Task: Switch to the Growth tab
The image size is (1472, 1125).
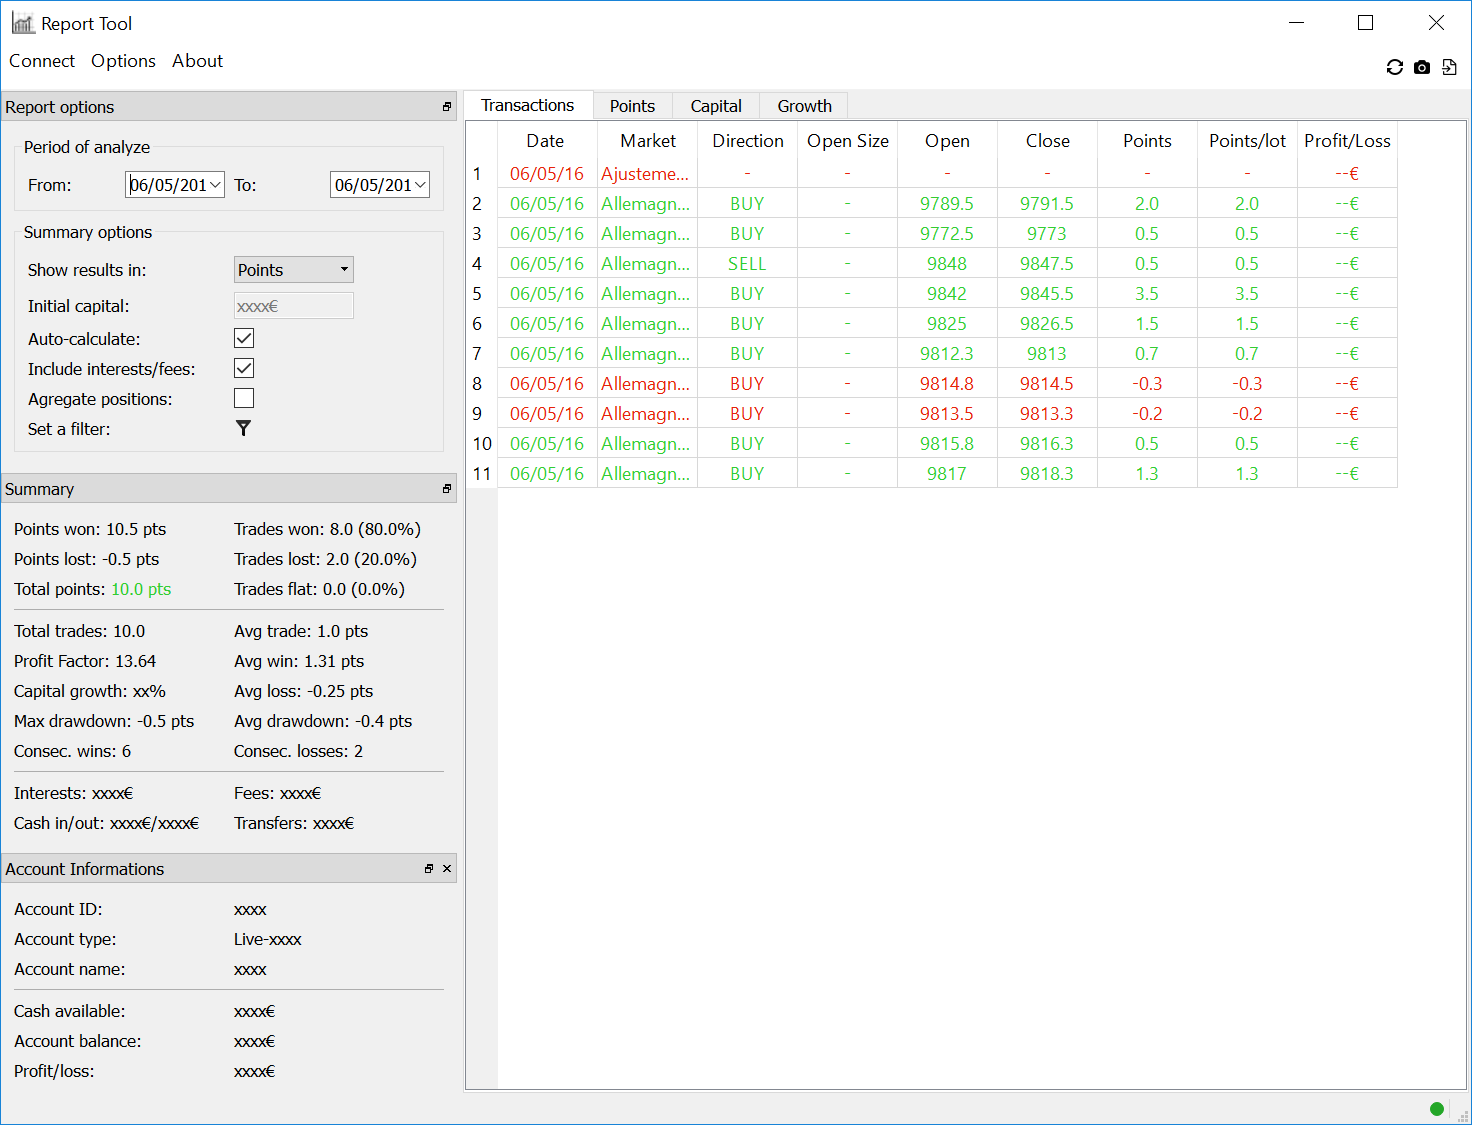Action: [x=804, y=106]
